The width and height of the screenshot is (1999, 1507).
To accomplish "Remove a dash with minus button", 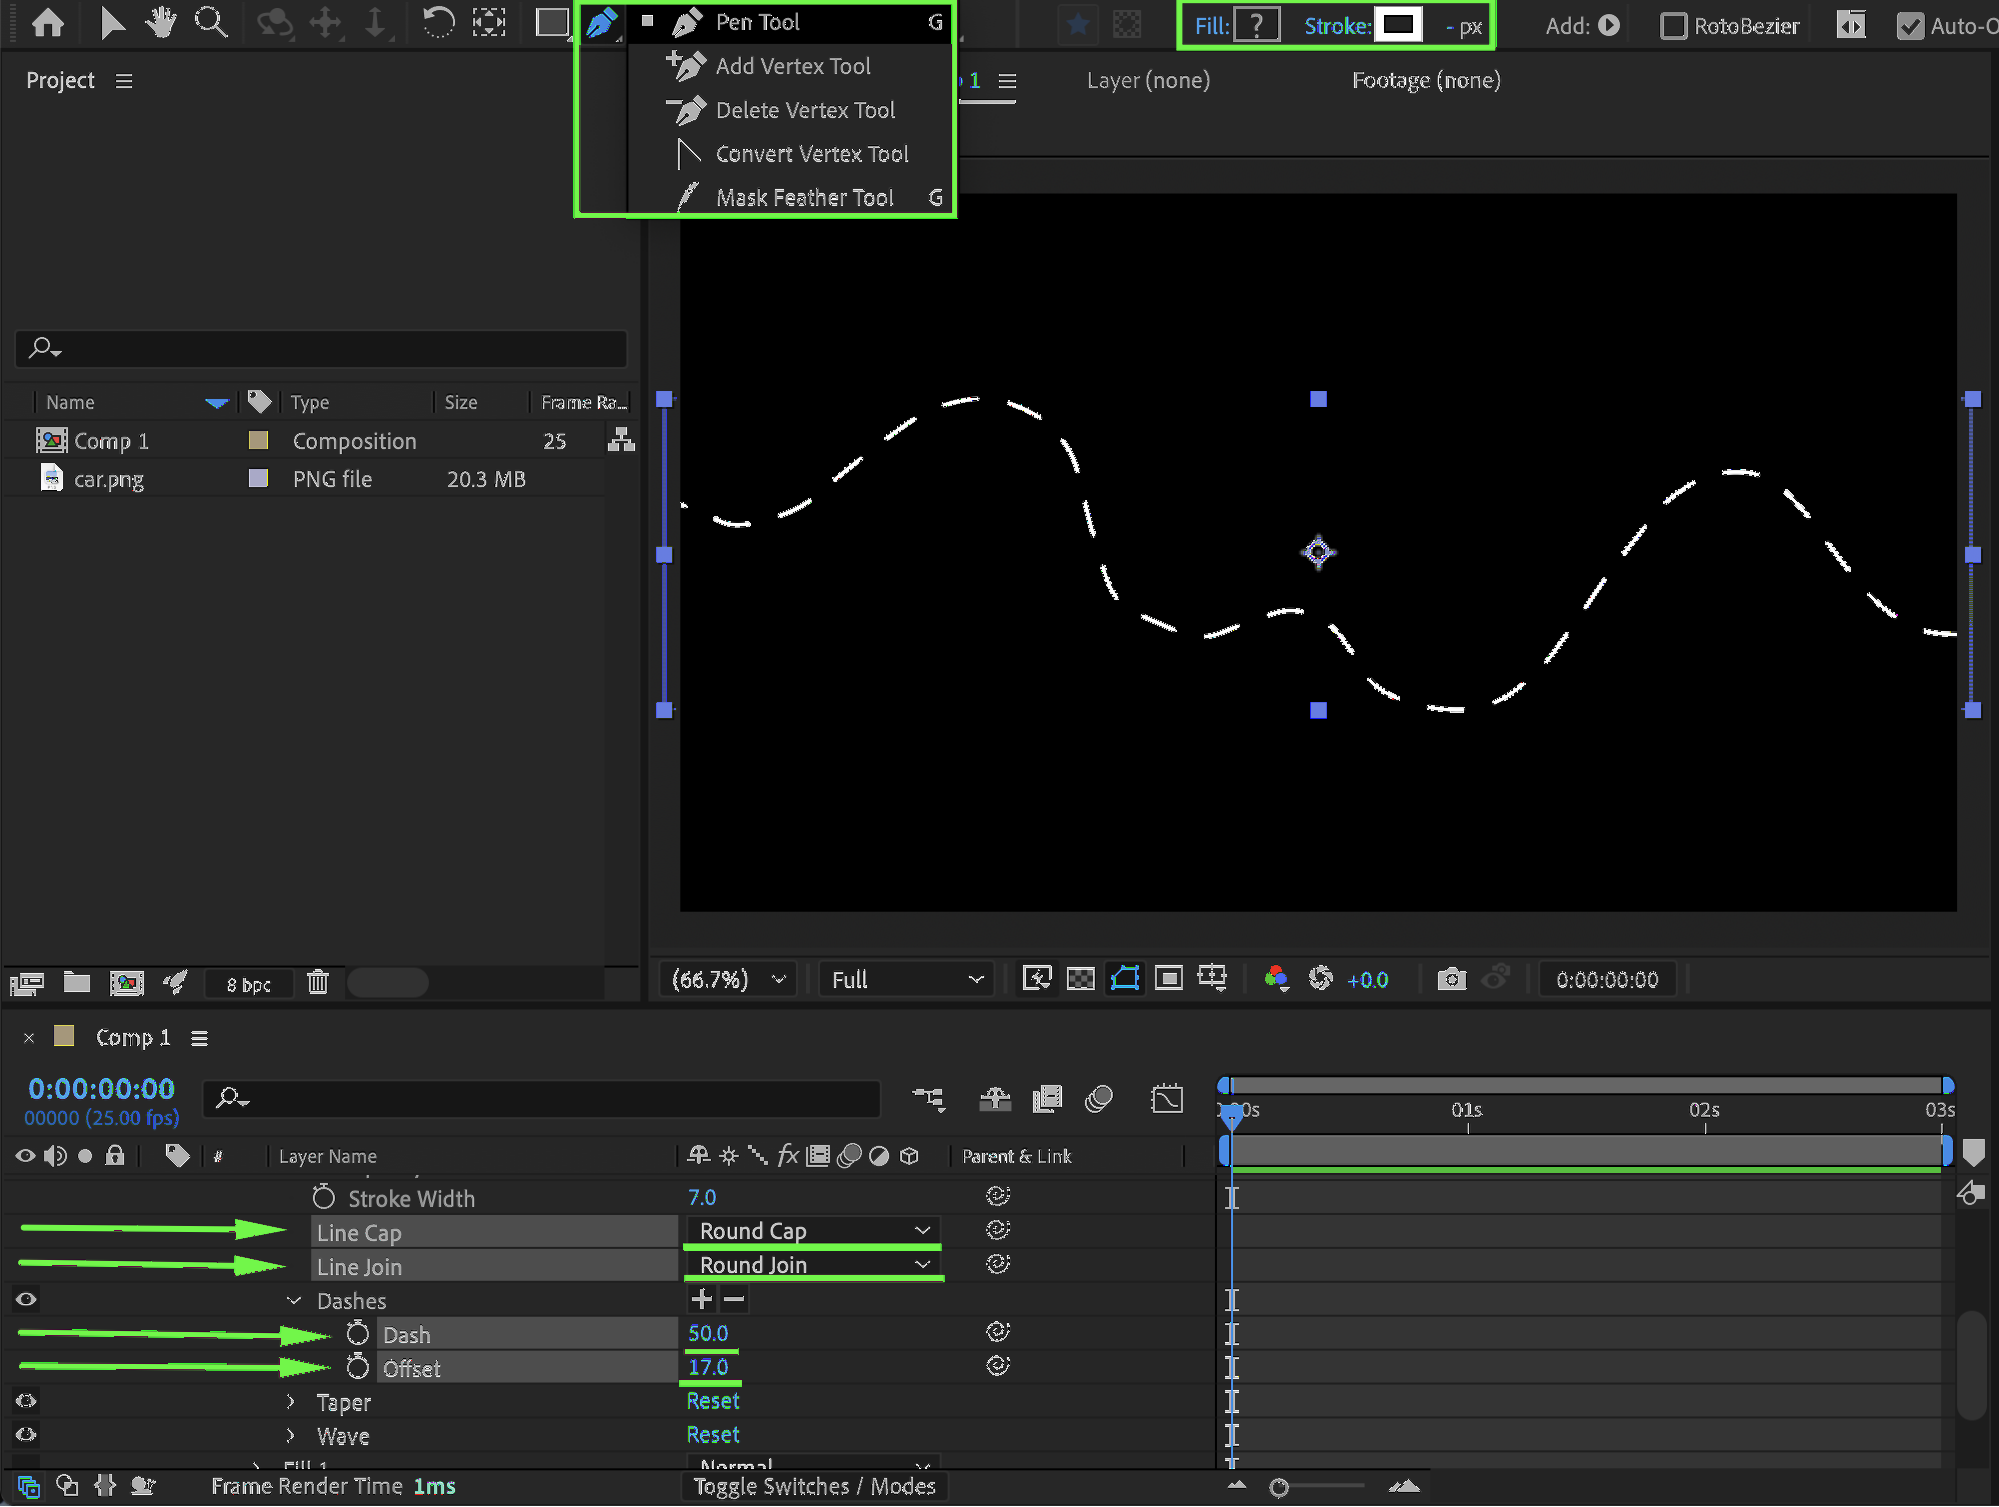I will point(734,1299).
